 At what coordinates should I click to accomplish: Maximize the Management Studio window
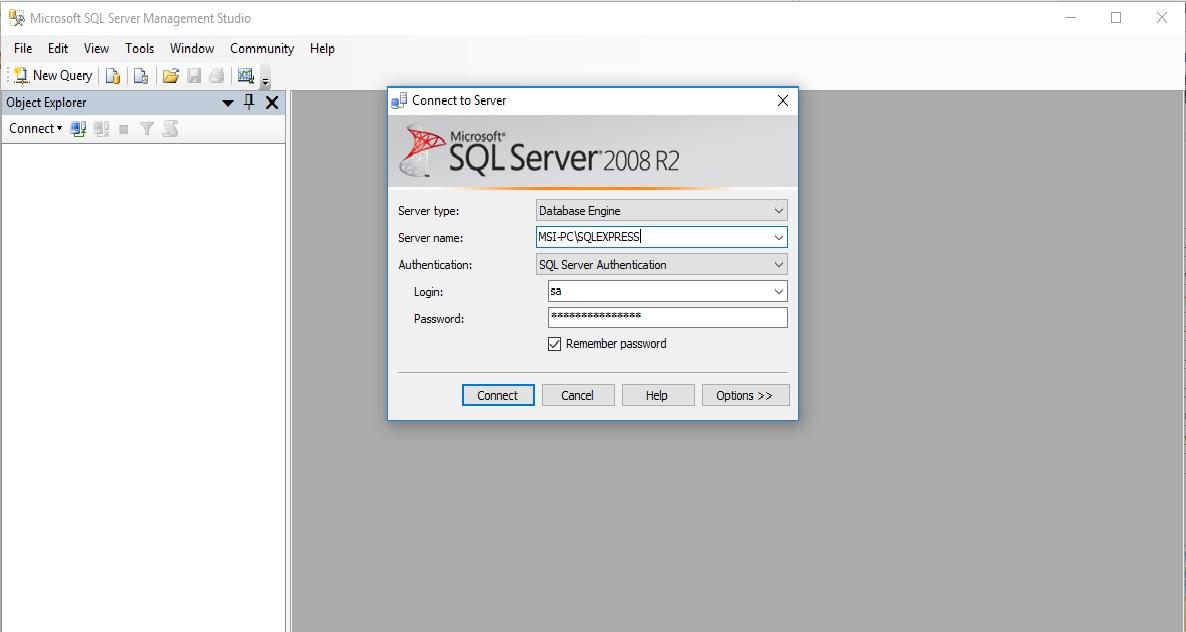coord(1116,18)
